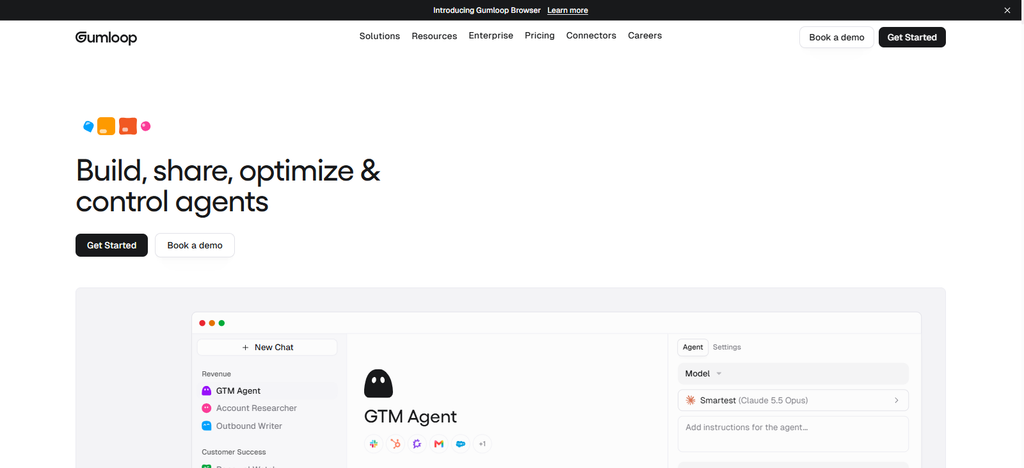Open the Learn more link in banner
1024x468 pixels.
568,10
